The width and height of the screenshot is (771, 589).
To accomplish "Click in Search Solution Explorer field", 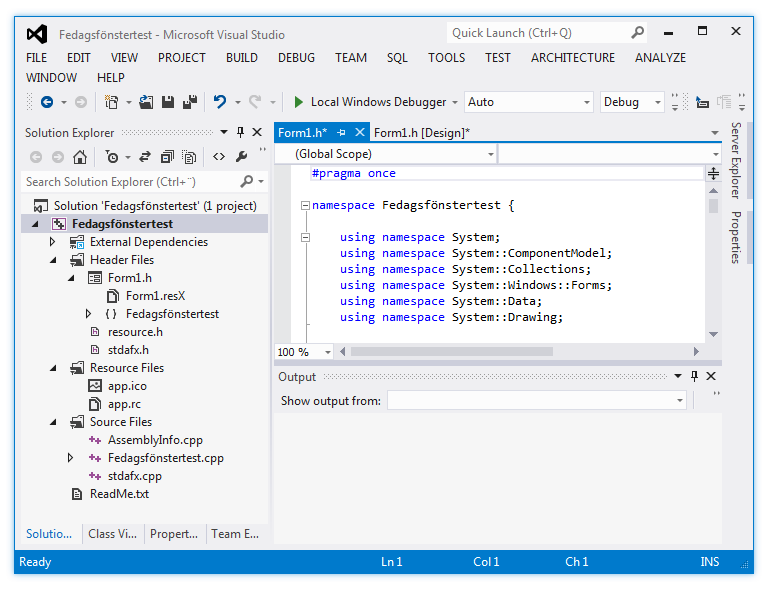I will [130, 181].
